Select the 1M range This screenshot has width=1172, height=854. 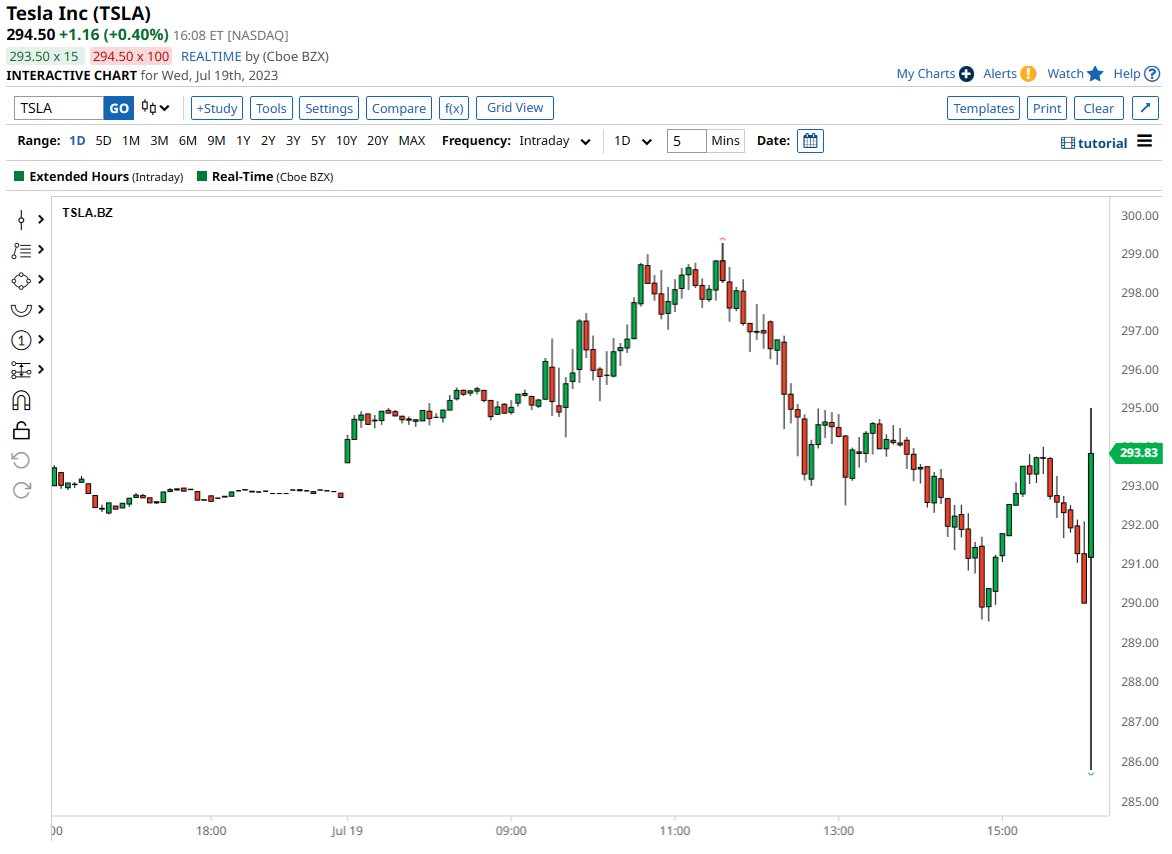pos(131,140)
